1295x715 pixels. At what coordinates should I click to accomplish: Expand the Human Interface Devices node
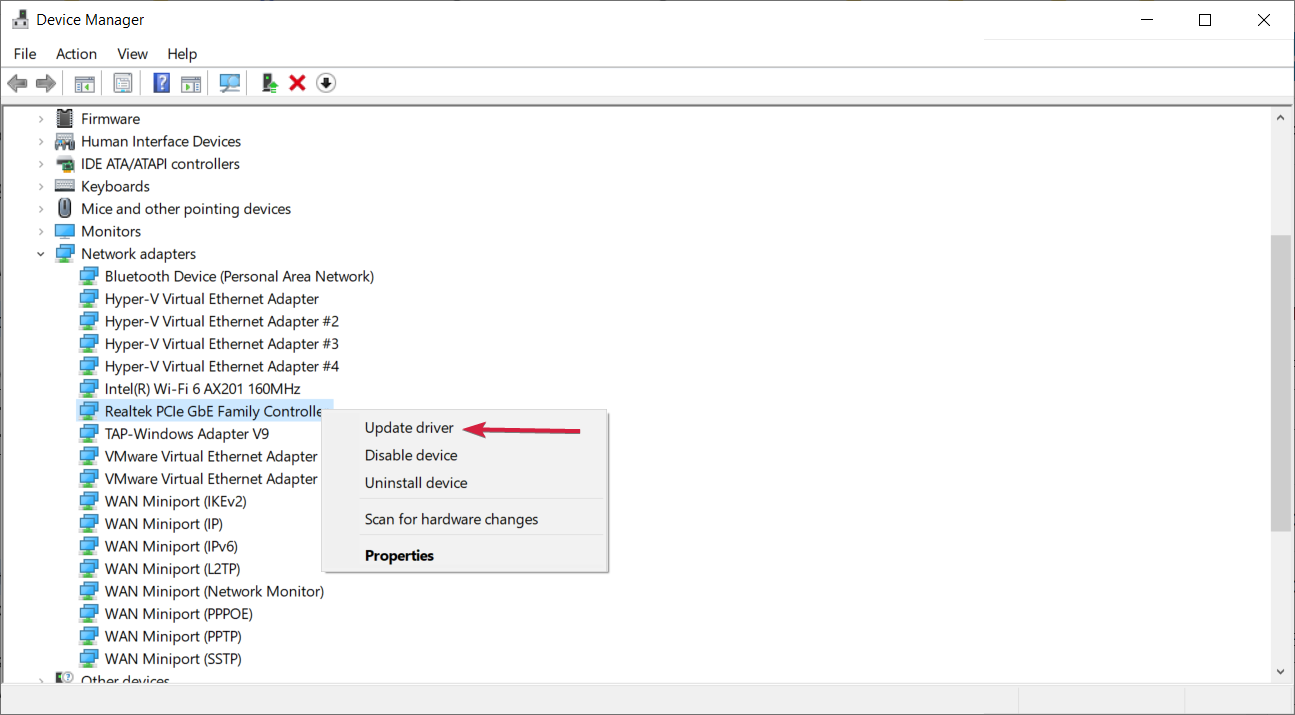[x=41, y=141]
